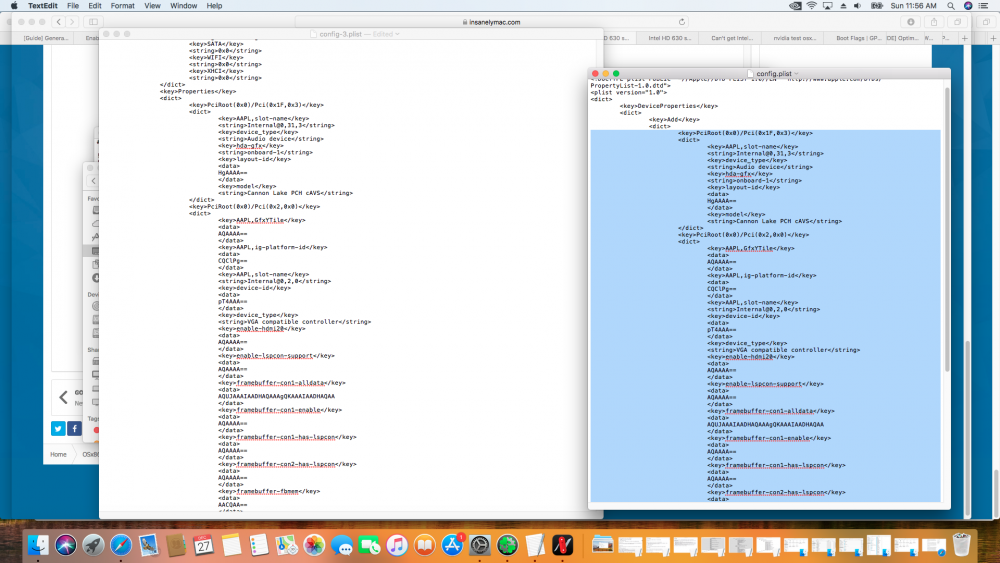
Task: Open the Trash in dock
Action: (961, 545)
